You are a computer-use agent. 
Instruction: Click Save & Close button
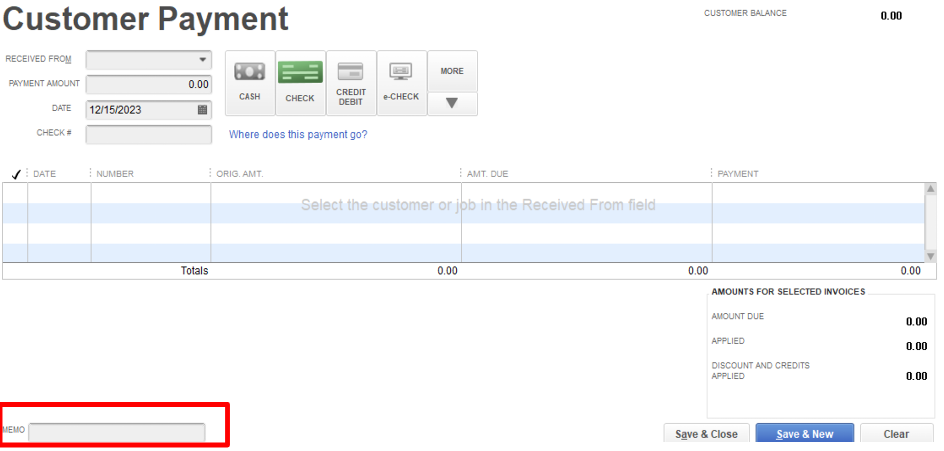click(x=706, y=434)
